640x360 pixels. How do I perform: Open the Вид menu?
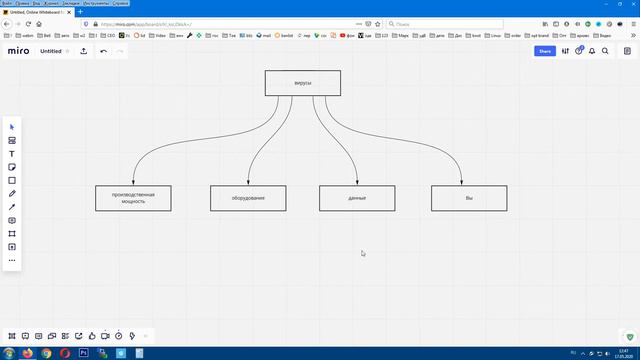pos(36,3)
